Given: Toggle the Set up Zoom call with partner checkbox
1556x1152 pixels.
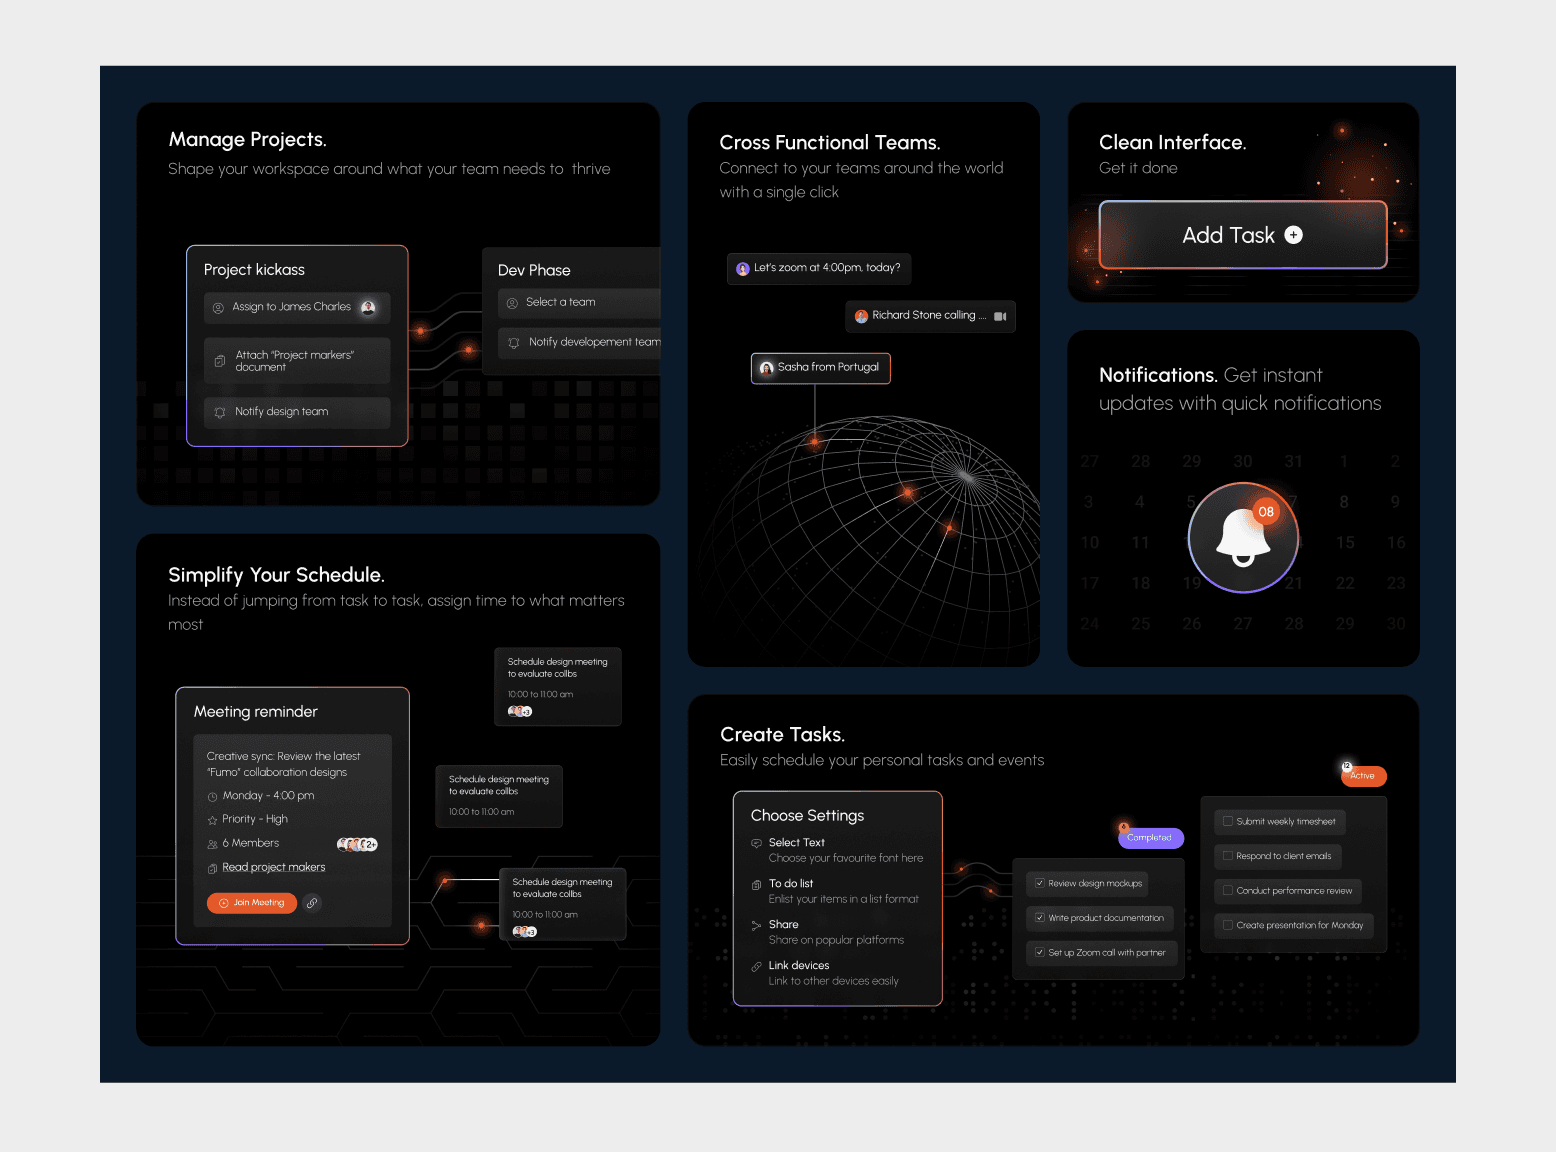Looking at the screenshot, I should 1040,952.
